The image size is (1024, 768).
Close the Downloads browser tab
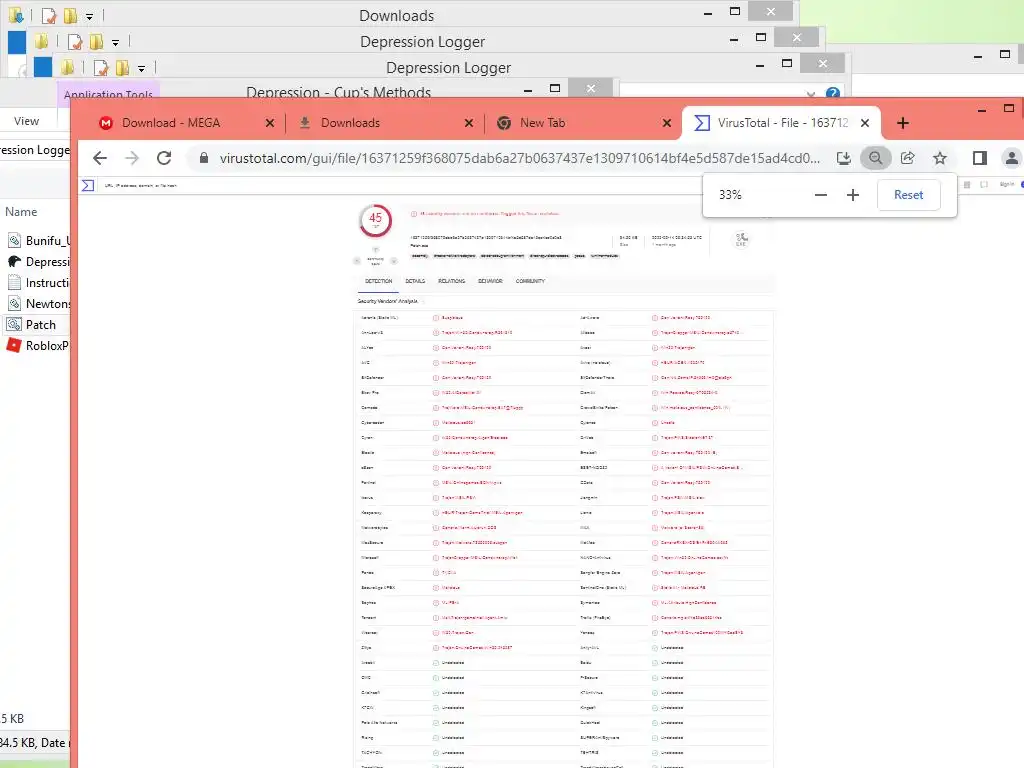click(468, 123)
